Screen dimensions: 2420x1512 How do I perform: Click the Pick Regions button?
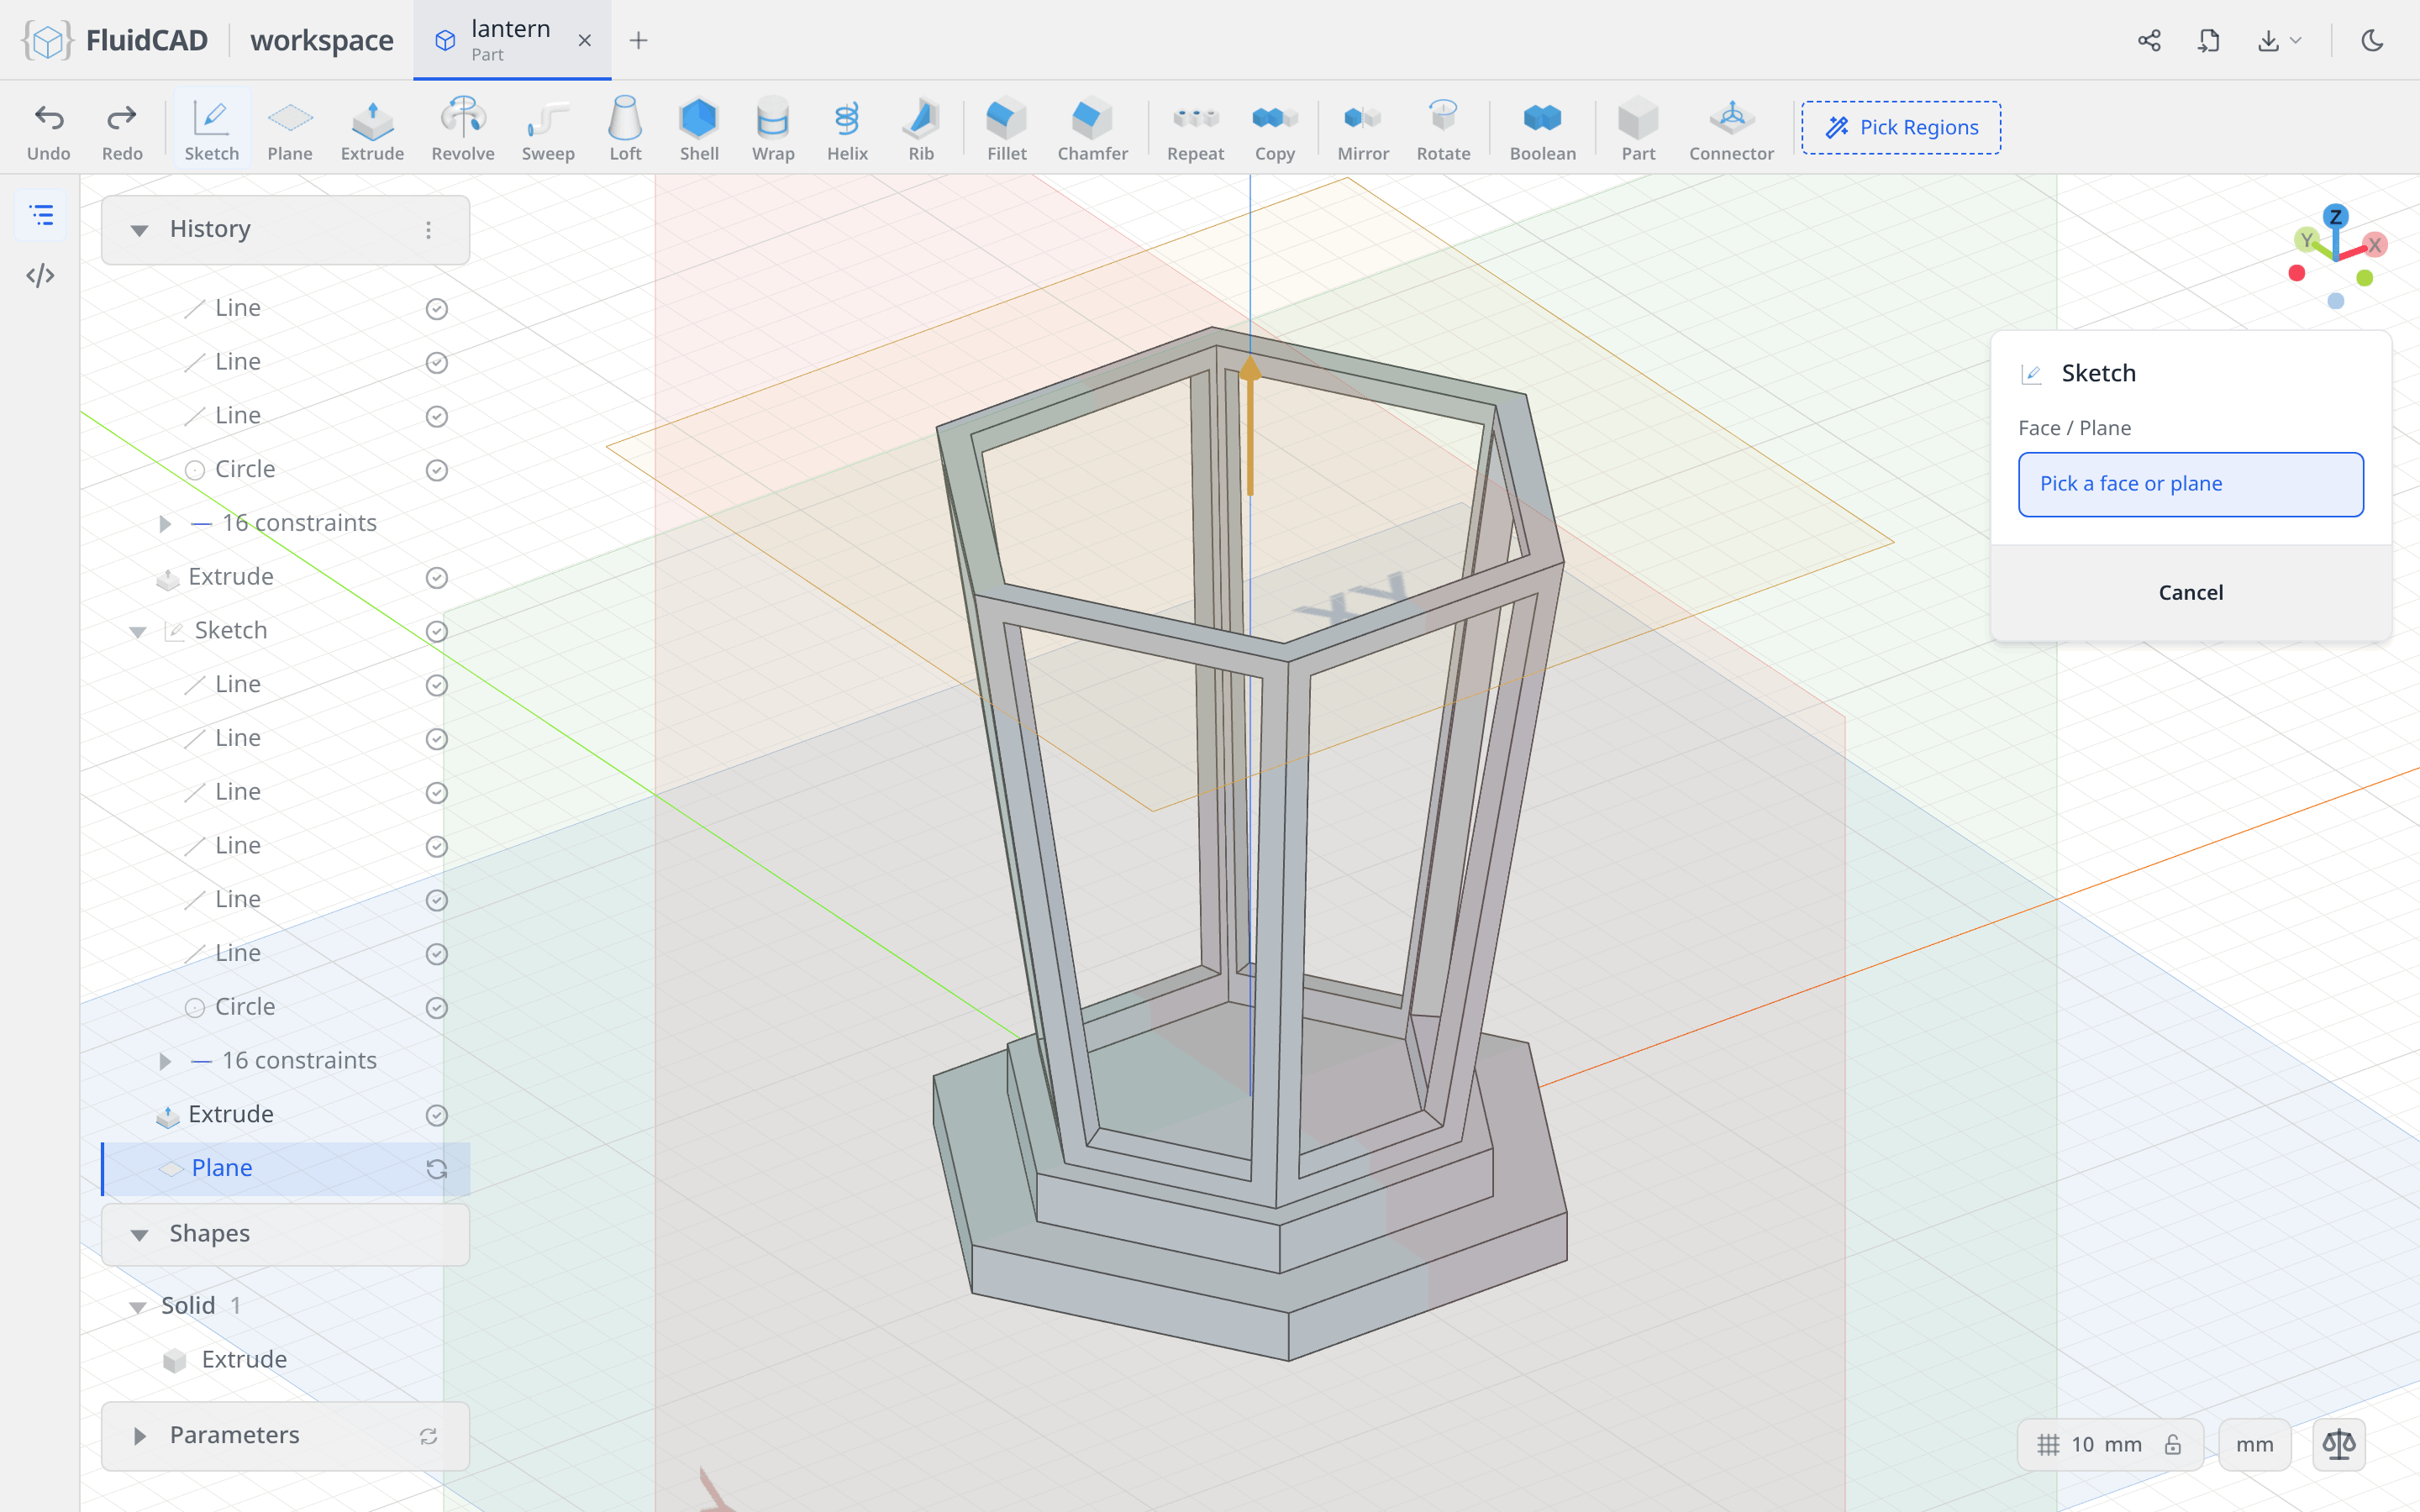[x=1901, y=127]
